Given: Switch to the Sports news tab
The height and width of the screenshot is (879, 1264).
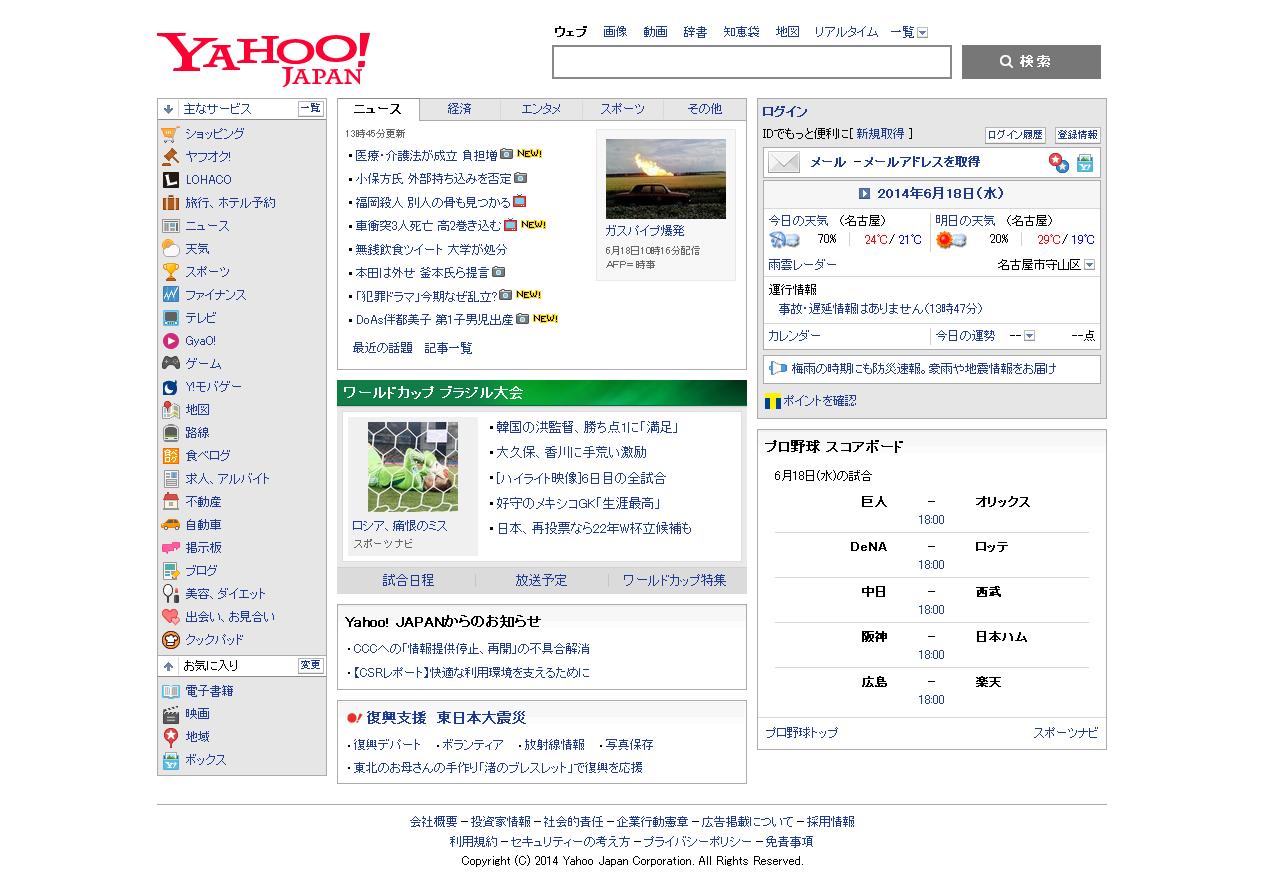Looking at the screenshot, I should pyautogui.click(x=622, y=109).
